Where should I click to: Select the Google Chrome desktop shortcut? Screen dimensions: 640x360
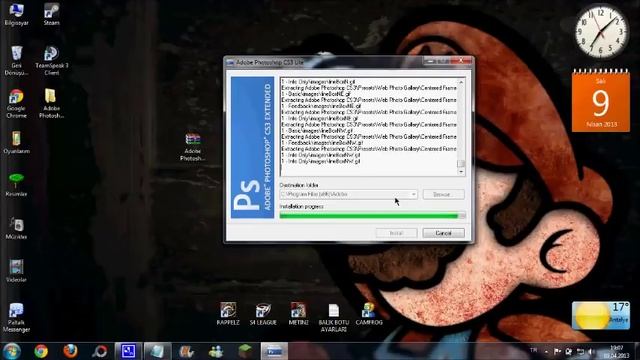(x=16, y=104)
